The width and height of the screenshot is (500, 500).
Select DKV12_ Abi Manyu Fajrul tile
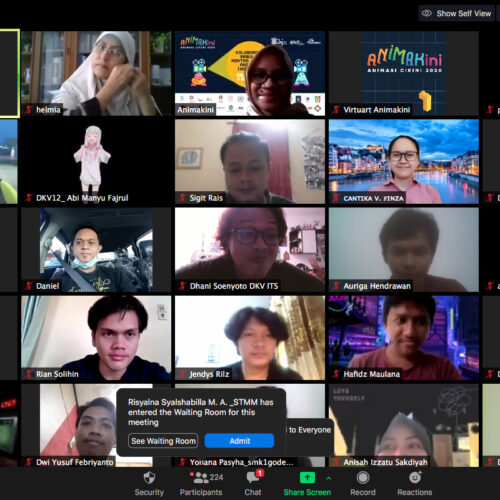click(96, 161)
